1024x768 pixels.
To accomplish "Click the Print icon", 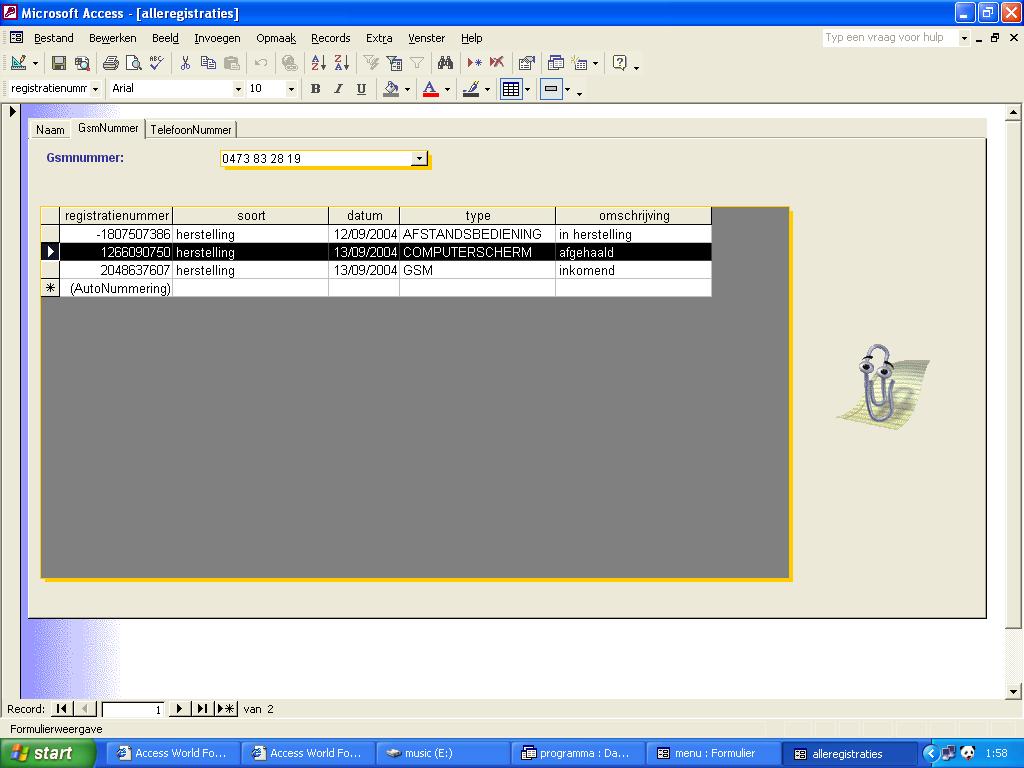I will [x=111, y=63].
